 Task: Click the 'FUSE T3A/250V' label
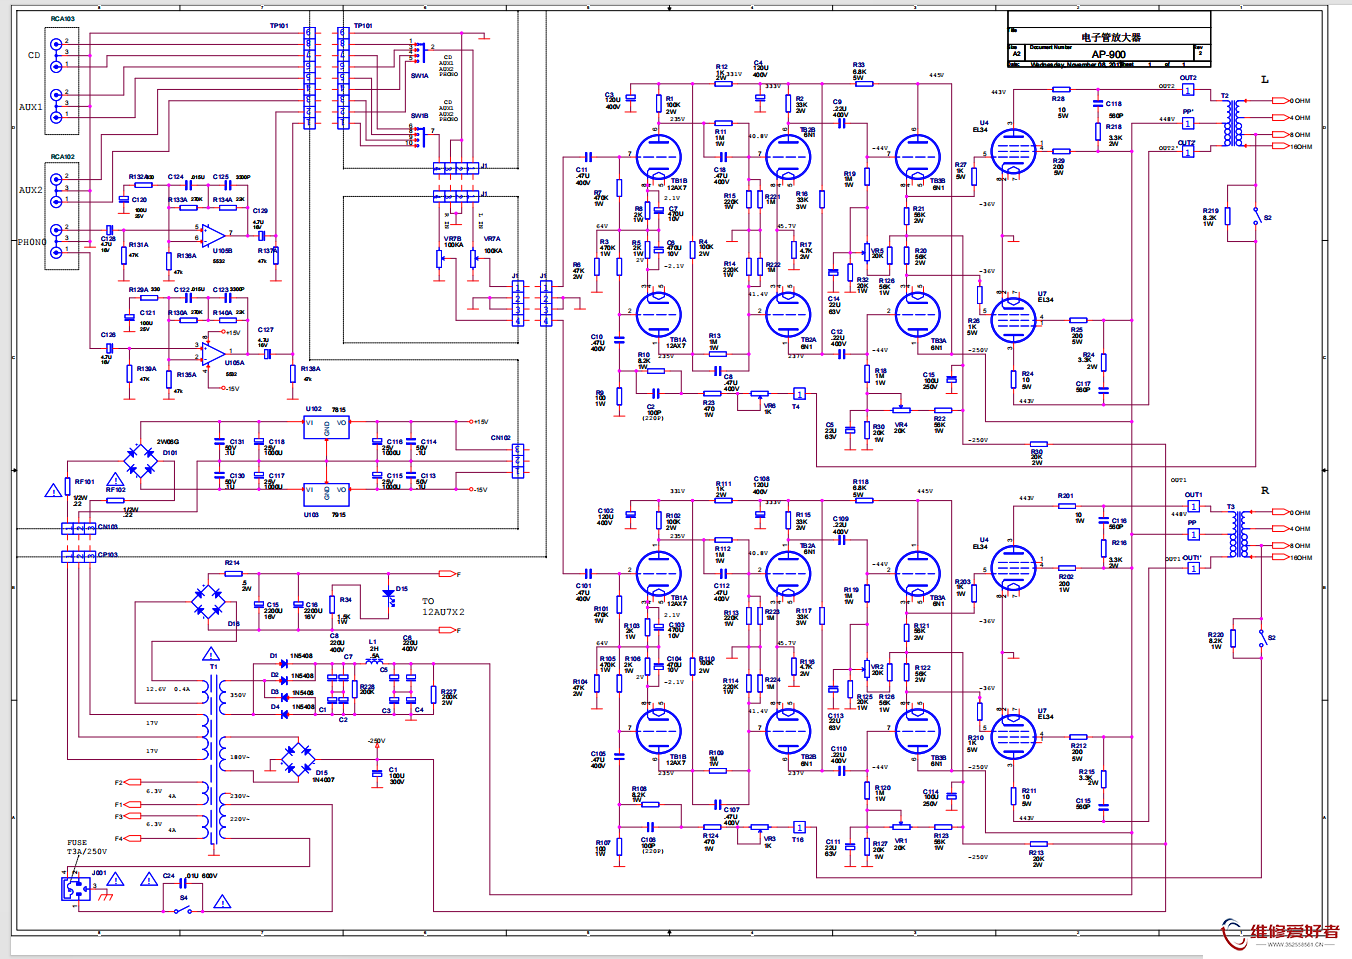pyautogui.click(x=87, y=847)
